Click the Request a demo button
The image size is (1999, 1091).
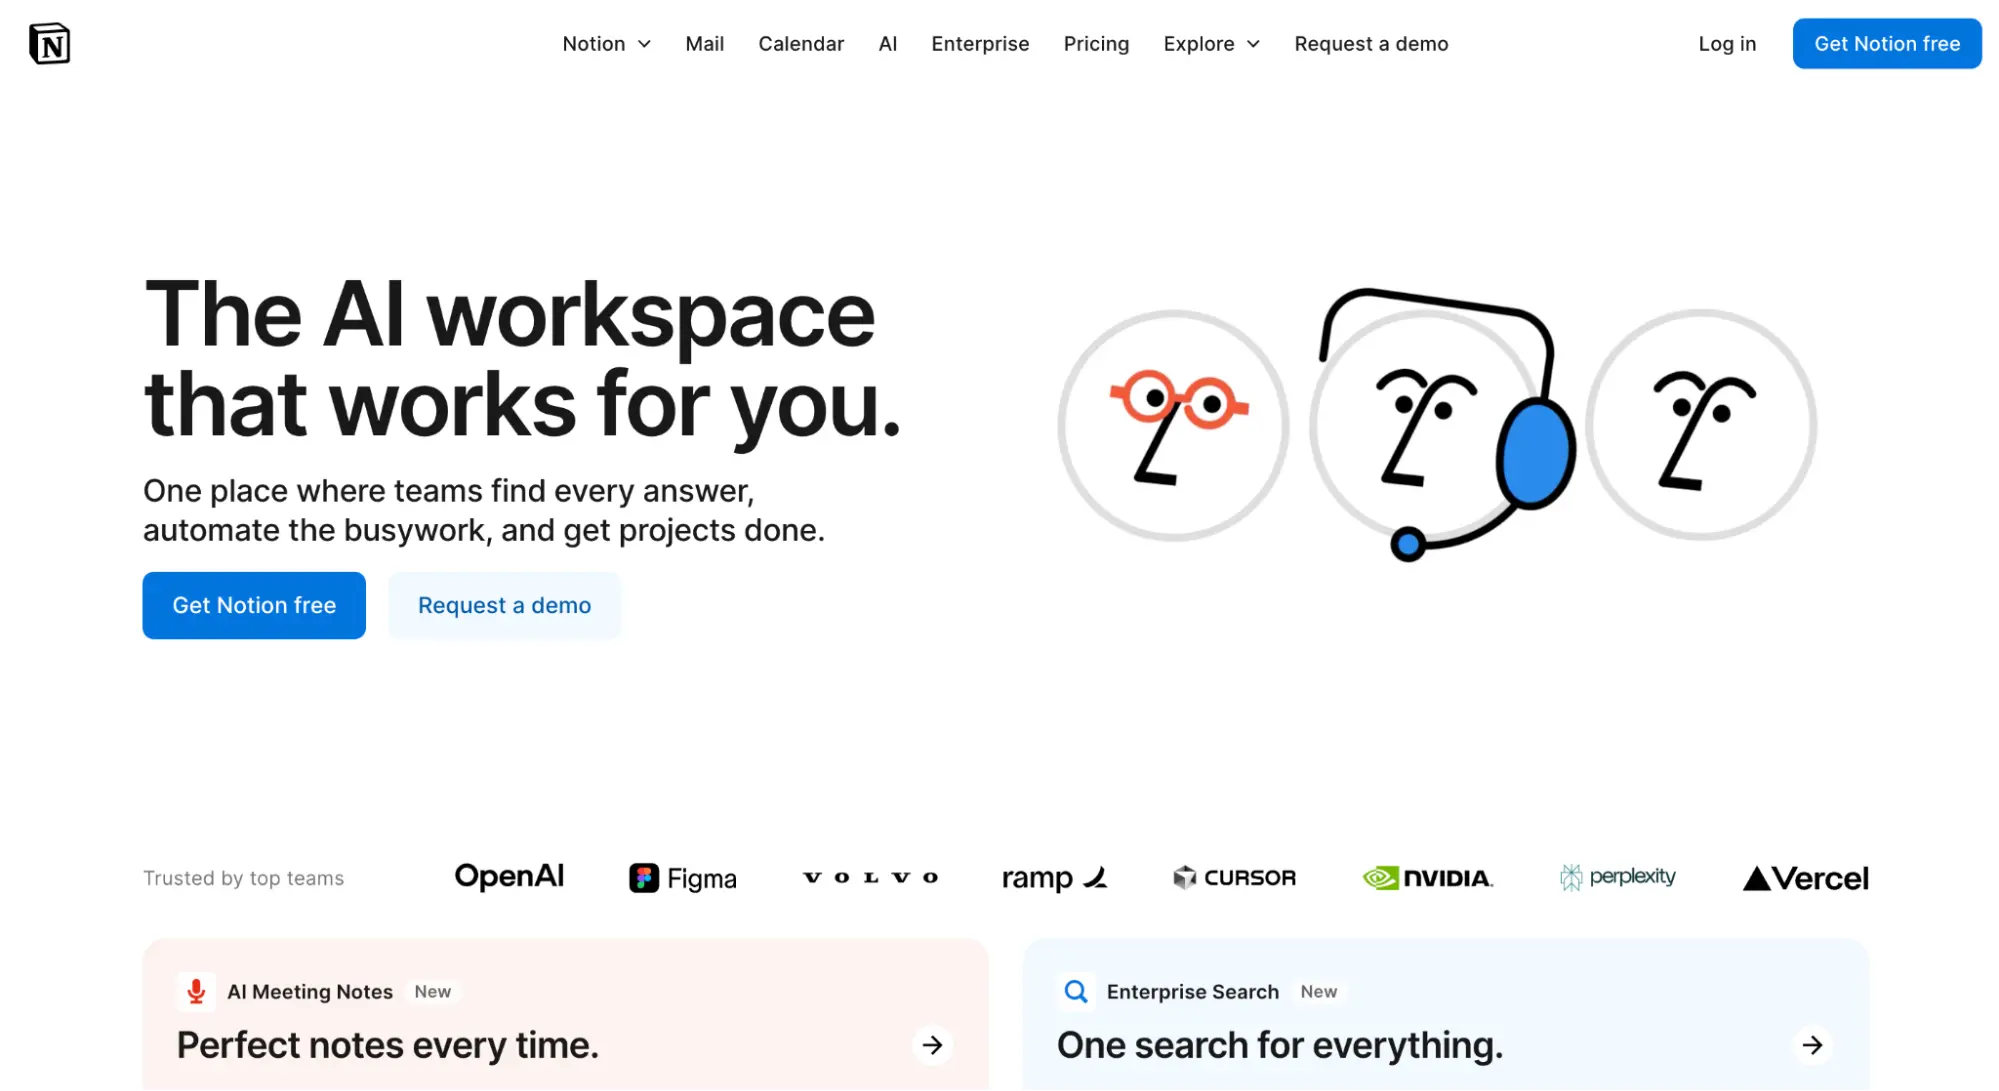click(504, 605)
